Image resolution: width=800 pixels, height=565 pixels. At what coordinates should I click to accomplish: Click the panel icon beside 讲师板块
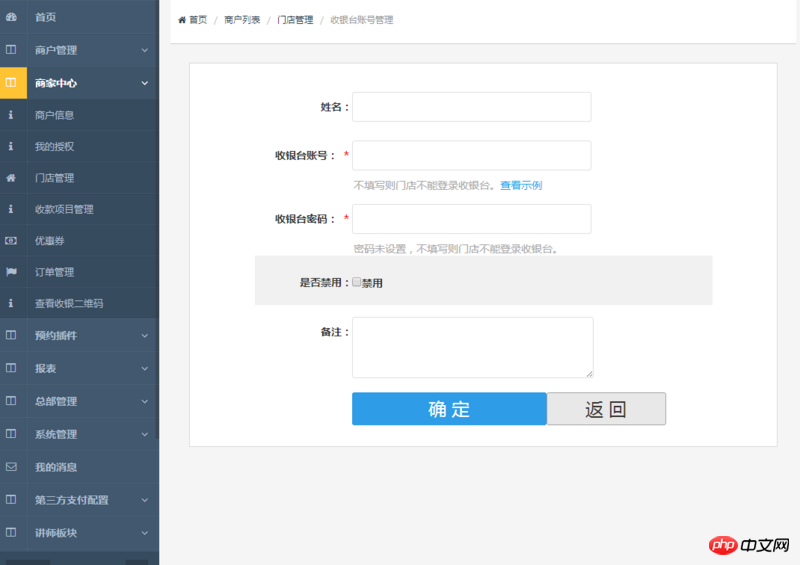(x=11, y=532)
